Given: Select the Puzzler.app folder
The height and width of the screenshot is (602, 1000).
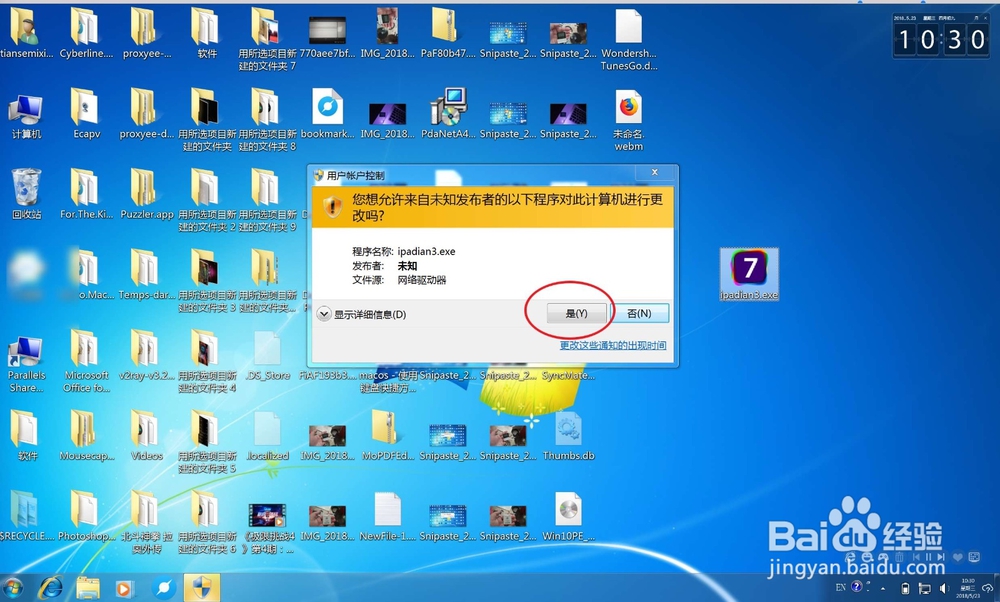Looking at the screenshot, I should tap(147, 195).
